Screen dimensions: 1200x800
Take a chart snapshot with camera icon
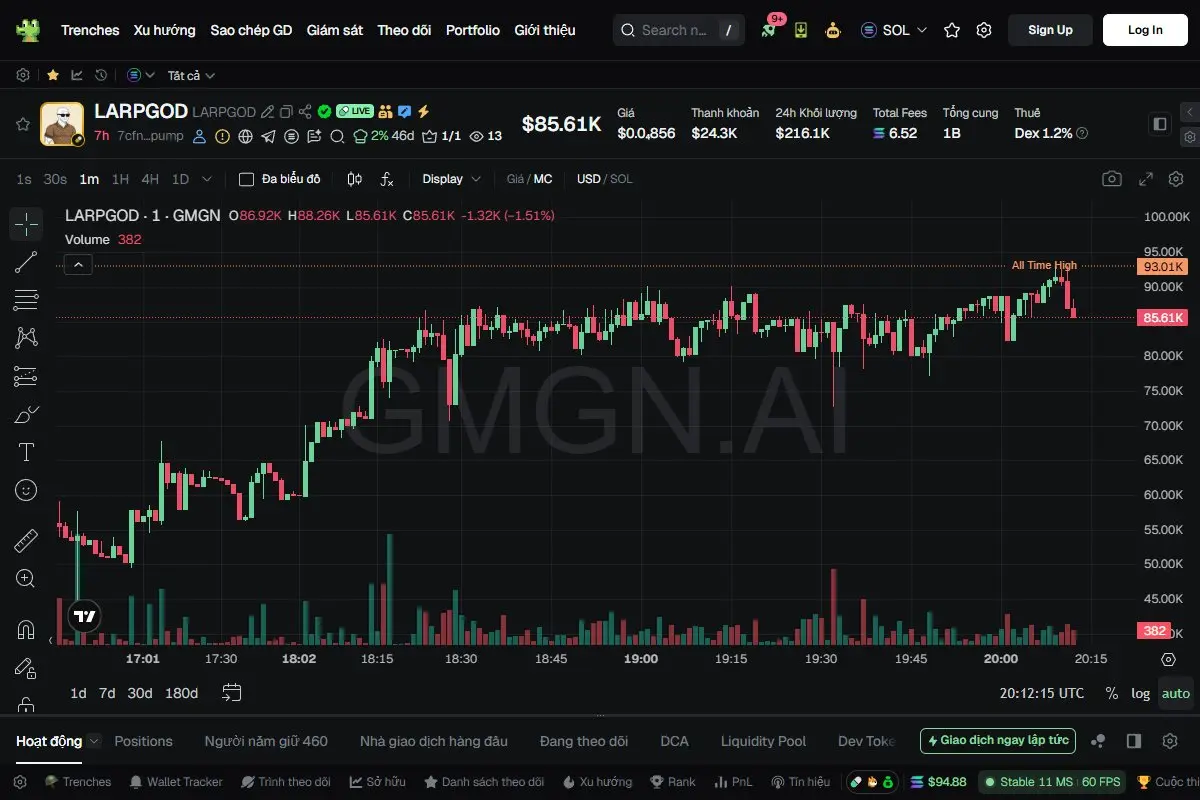click(x=1112, y=179)
